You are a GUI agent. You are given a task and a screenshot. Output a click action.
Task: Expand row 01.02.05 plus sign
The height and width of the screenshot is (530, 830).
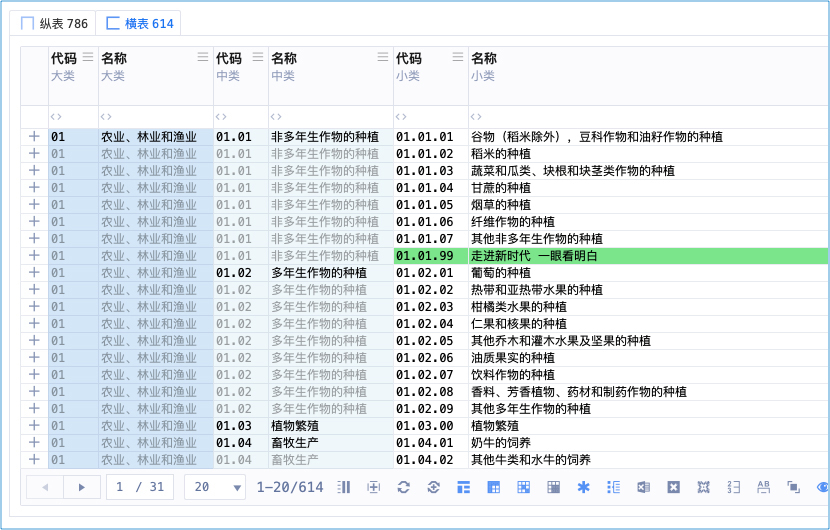tap(34, 340)
